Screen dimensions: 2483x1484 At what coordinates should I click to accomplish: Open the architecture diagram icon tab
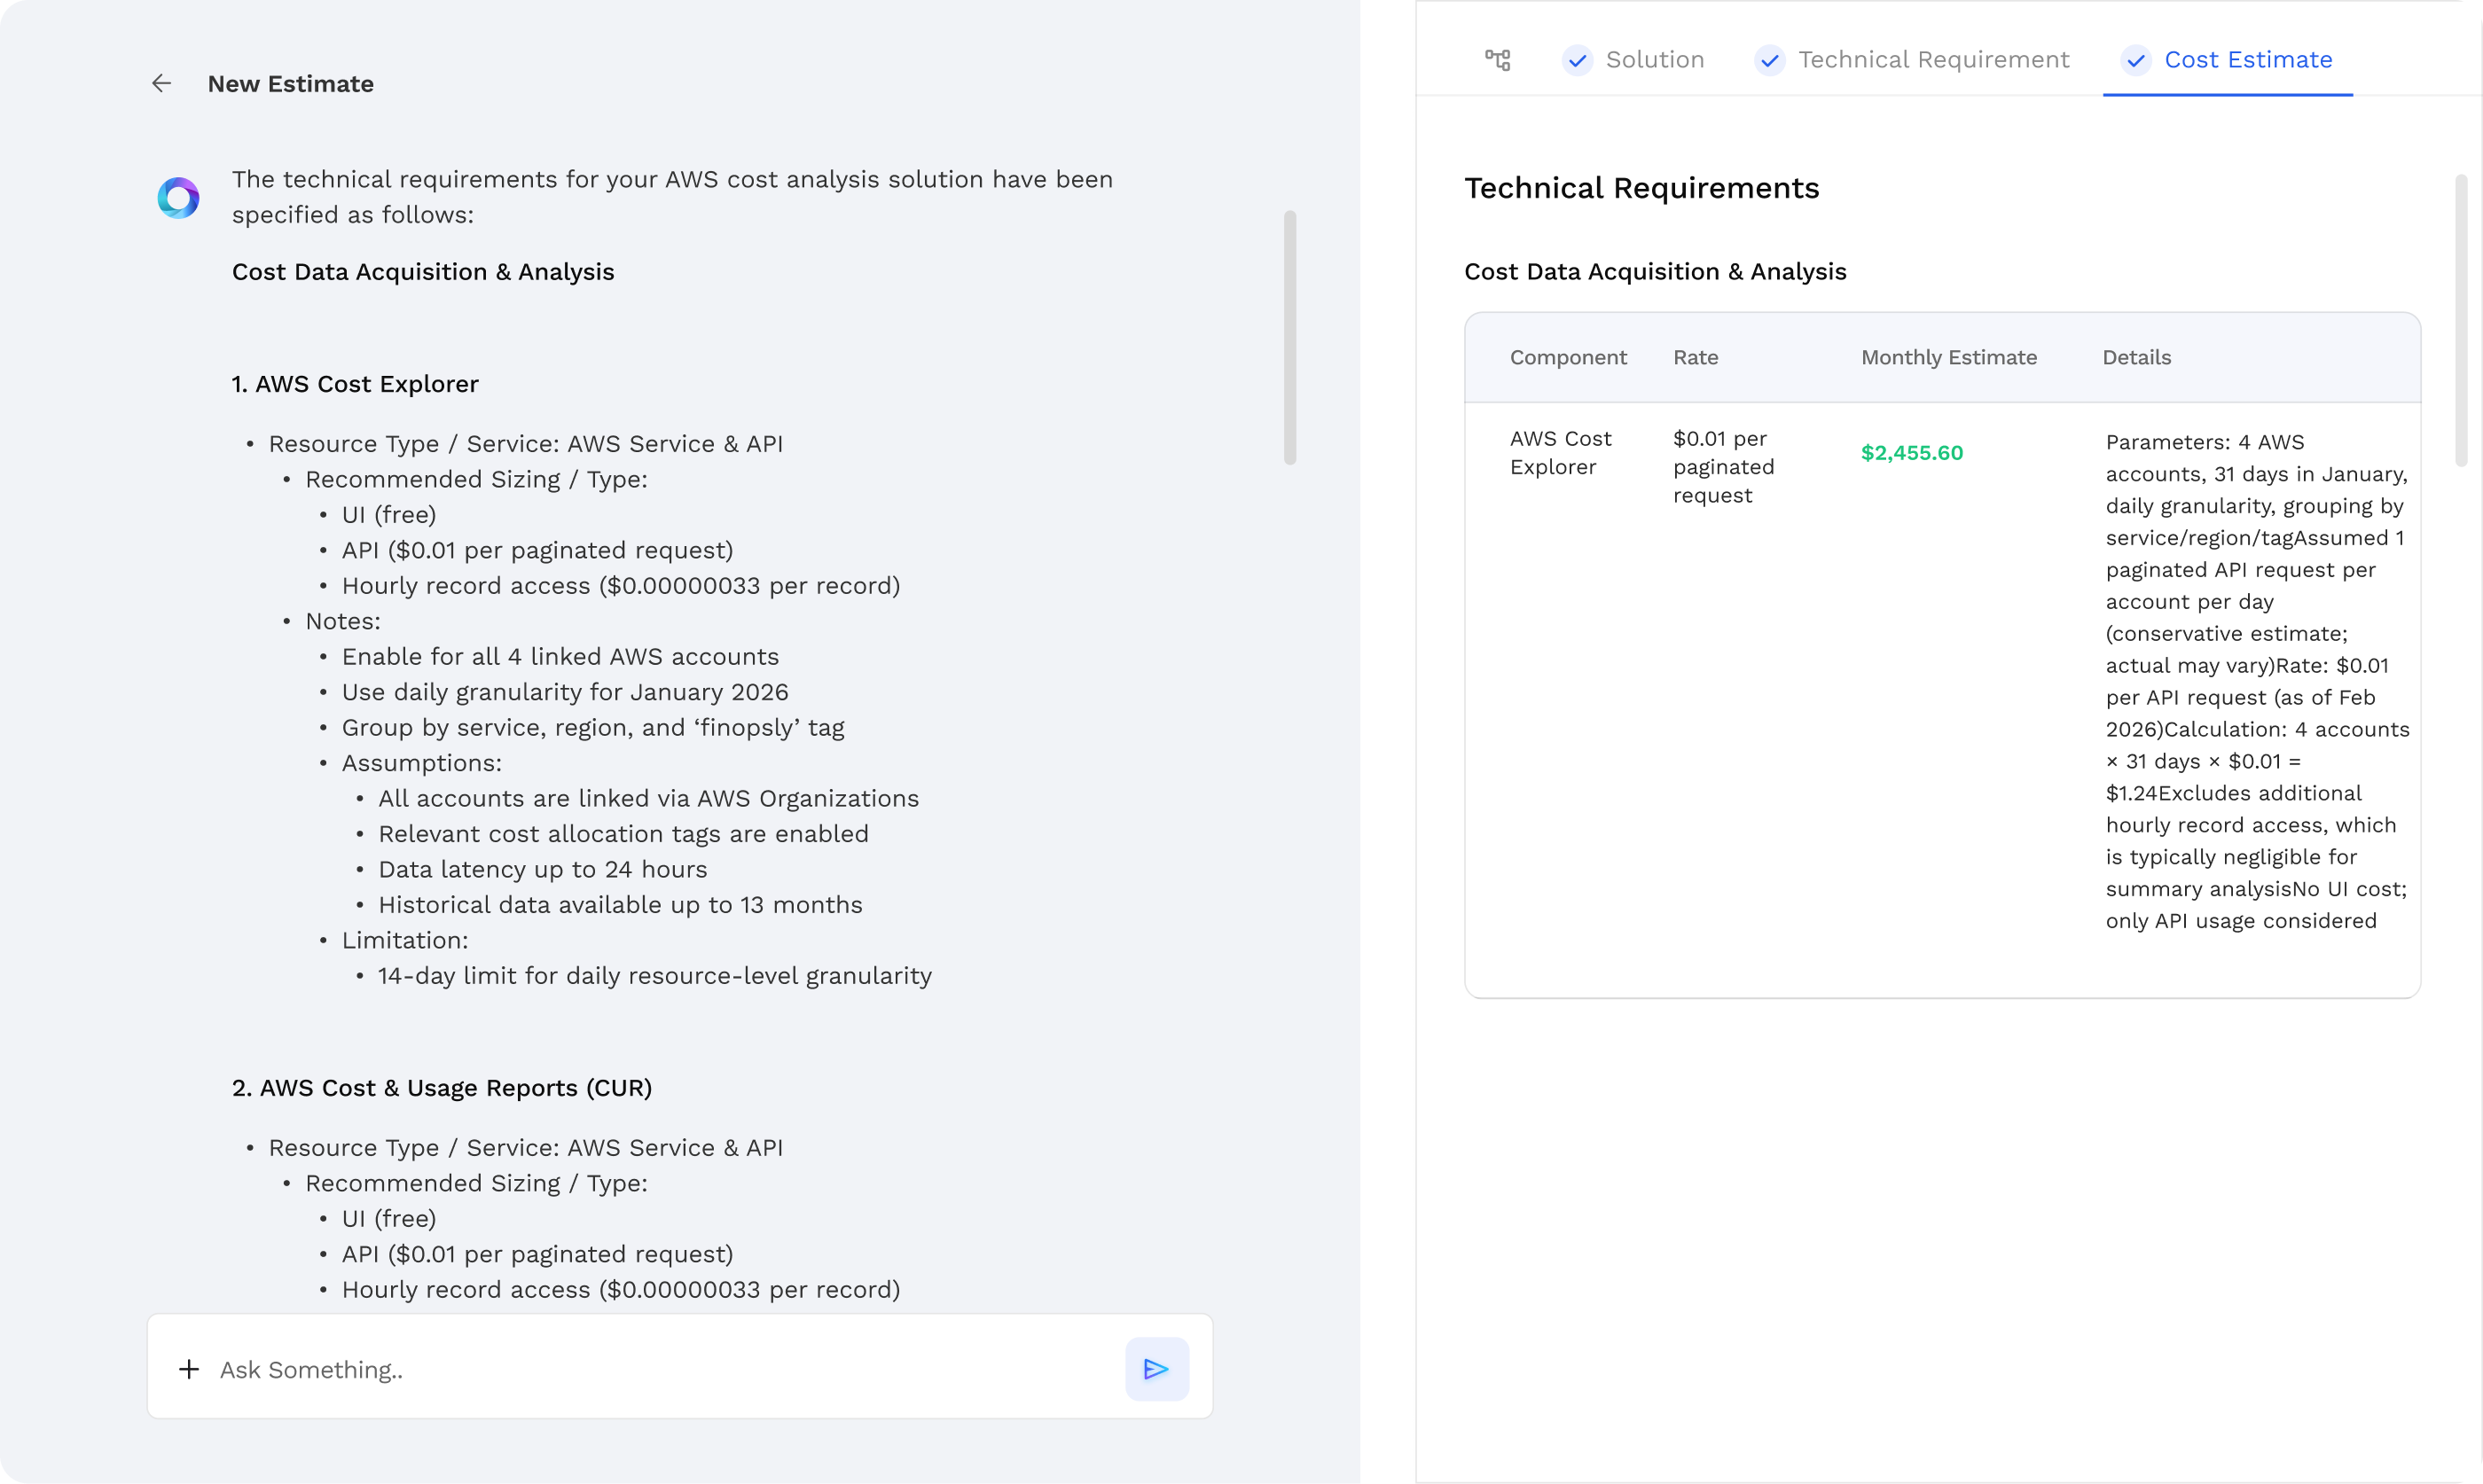click(x=1497, y=60)
